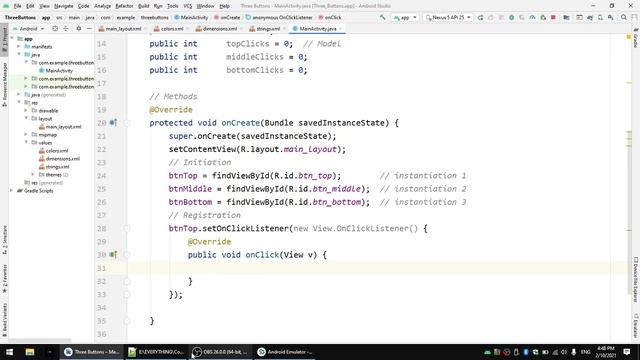Switch to Android Emulator taskbar window
Viewport: 640px width, 360px height.
285,351
